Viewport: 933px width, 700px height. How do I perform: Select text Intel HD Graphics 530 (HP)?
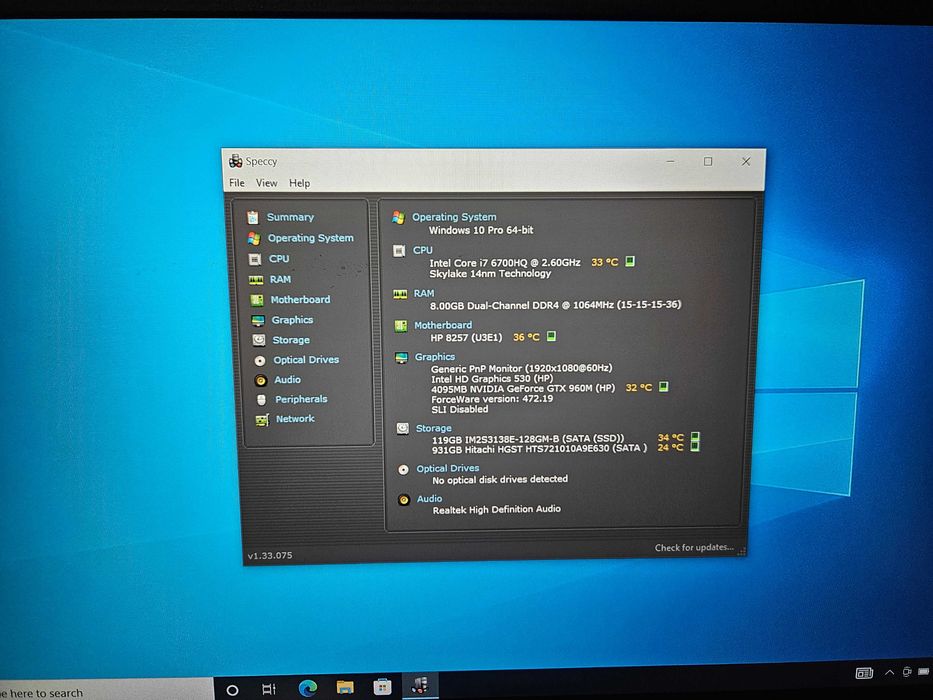tap(492, 379)
